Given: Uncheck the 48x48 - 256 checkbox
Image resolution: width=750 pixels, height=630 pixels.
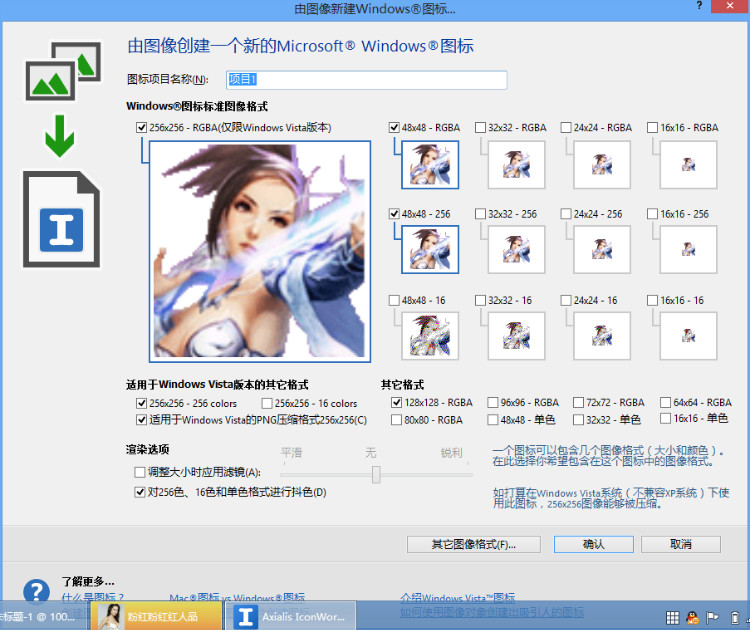Looking at the screenshot, I should 394,214.
